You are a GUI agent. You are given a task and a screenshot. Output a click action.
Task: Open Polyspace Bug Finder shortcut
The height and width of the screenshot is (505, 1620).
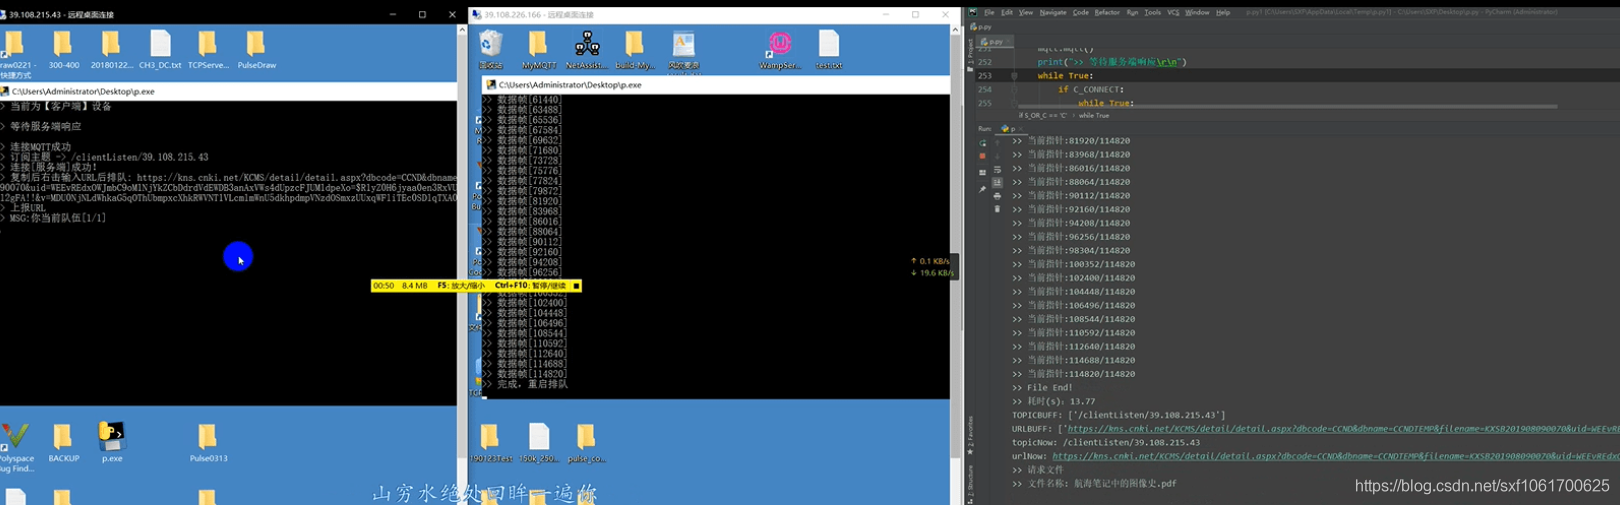pyautogui.click(x=15, y=446)
